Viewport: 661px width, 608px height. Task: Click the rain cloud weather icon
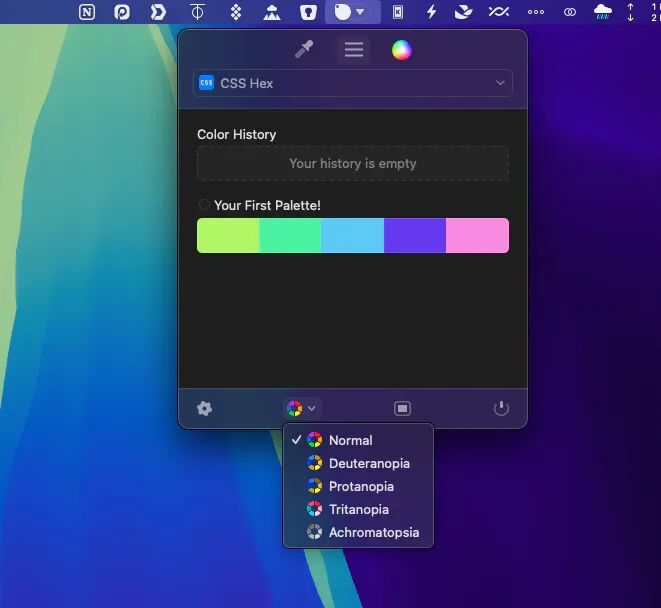click(x=602, y=12)
